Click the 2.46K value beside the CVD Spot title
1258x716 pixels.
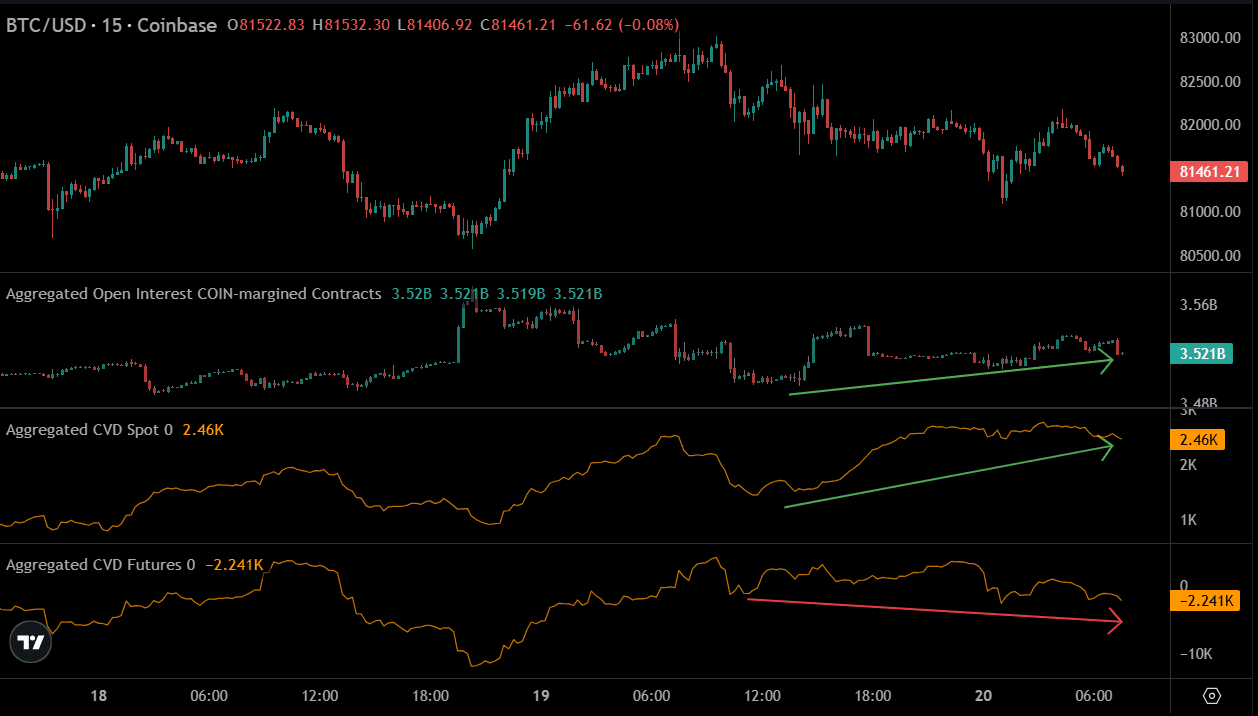(x=202, y=430)
